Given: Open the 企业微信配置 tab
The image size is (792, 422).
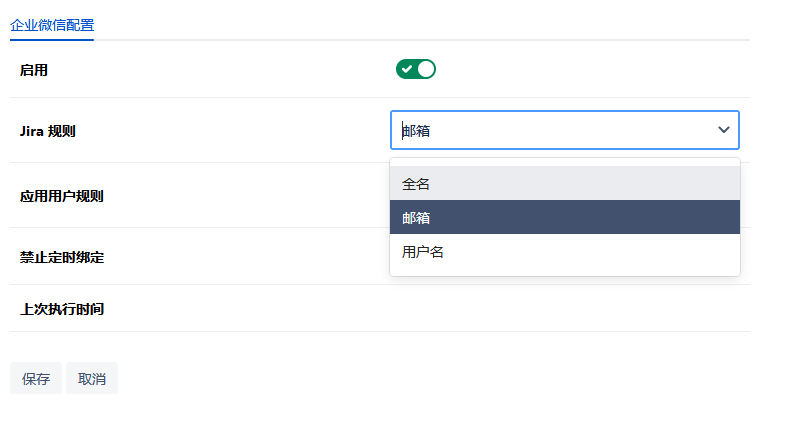Looking at the screenshot, I should point(52,25).
